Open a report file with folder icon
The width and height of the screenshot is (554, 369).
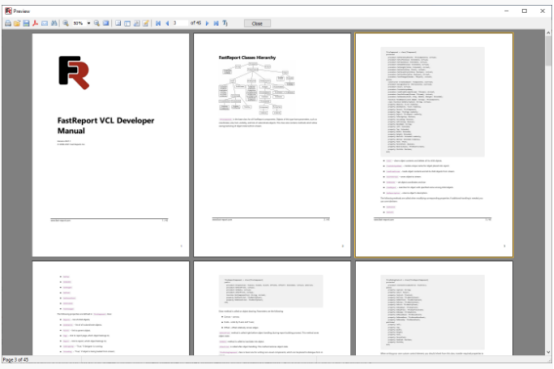[x=17, y=23]
